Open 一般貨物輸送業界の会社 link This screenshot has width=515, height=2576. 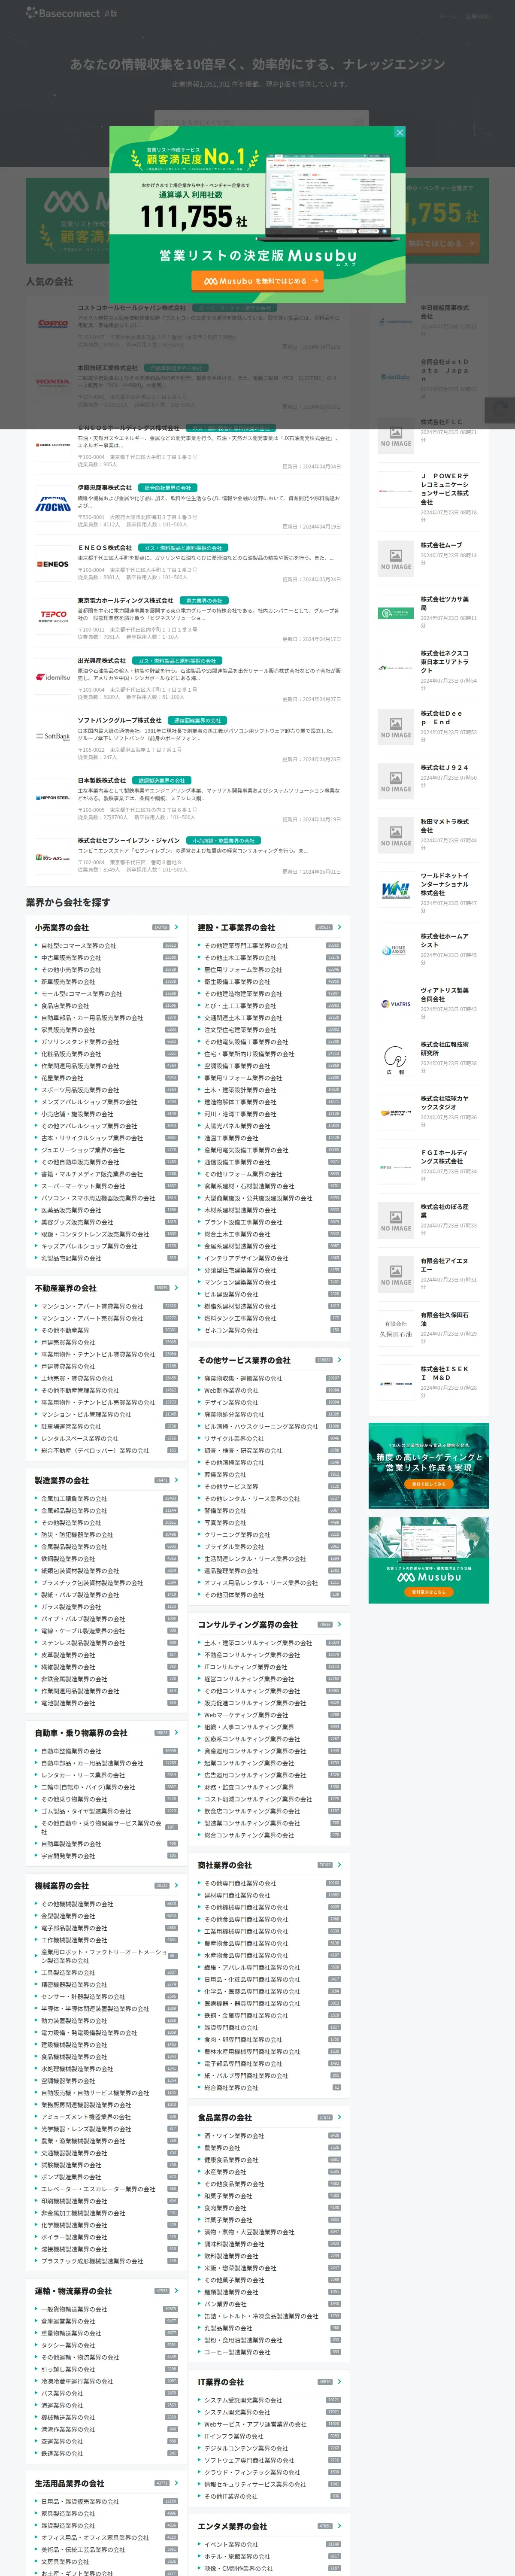pyautogui.click(x=74, y=2309)
